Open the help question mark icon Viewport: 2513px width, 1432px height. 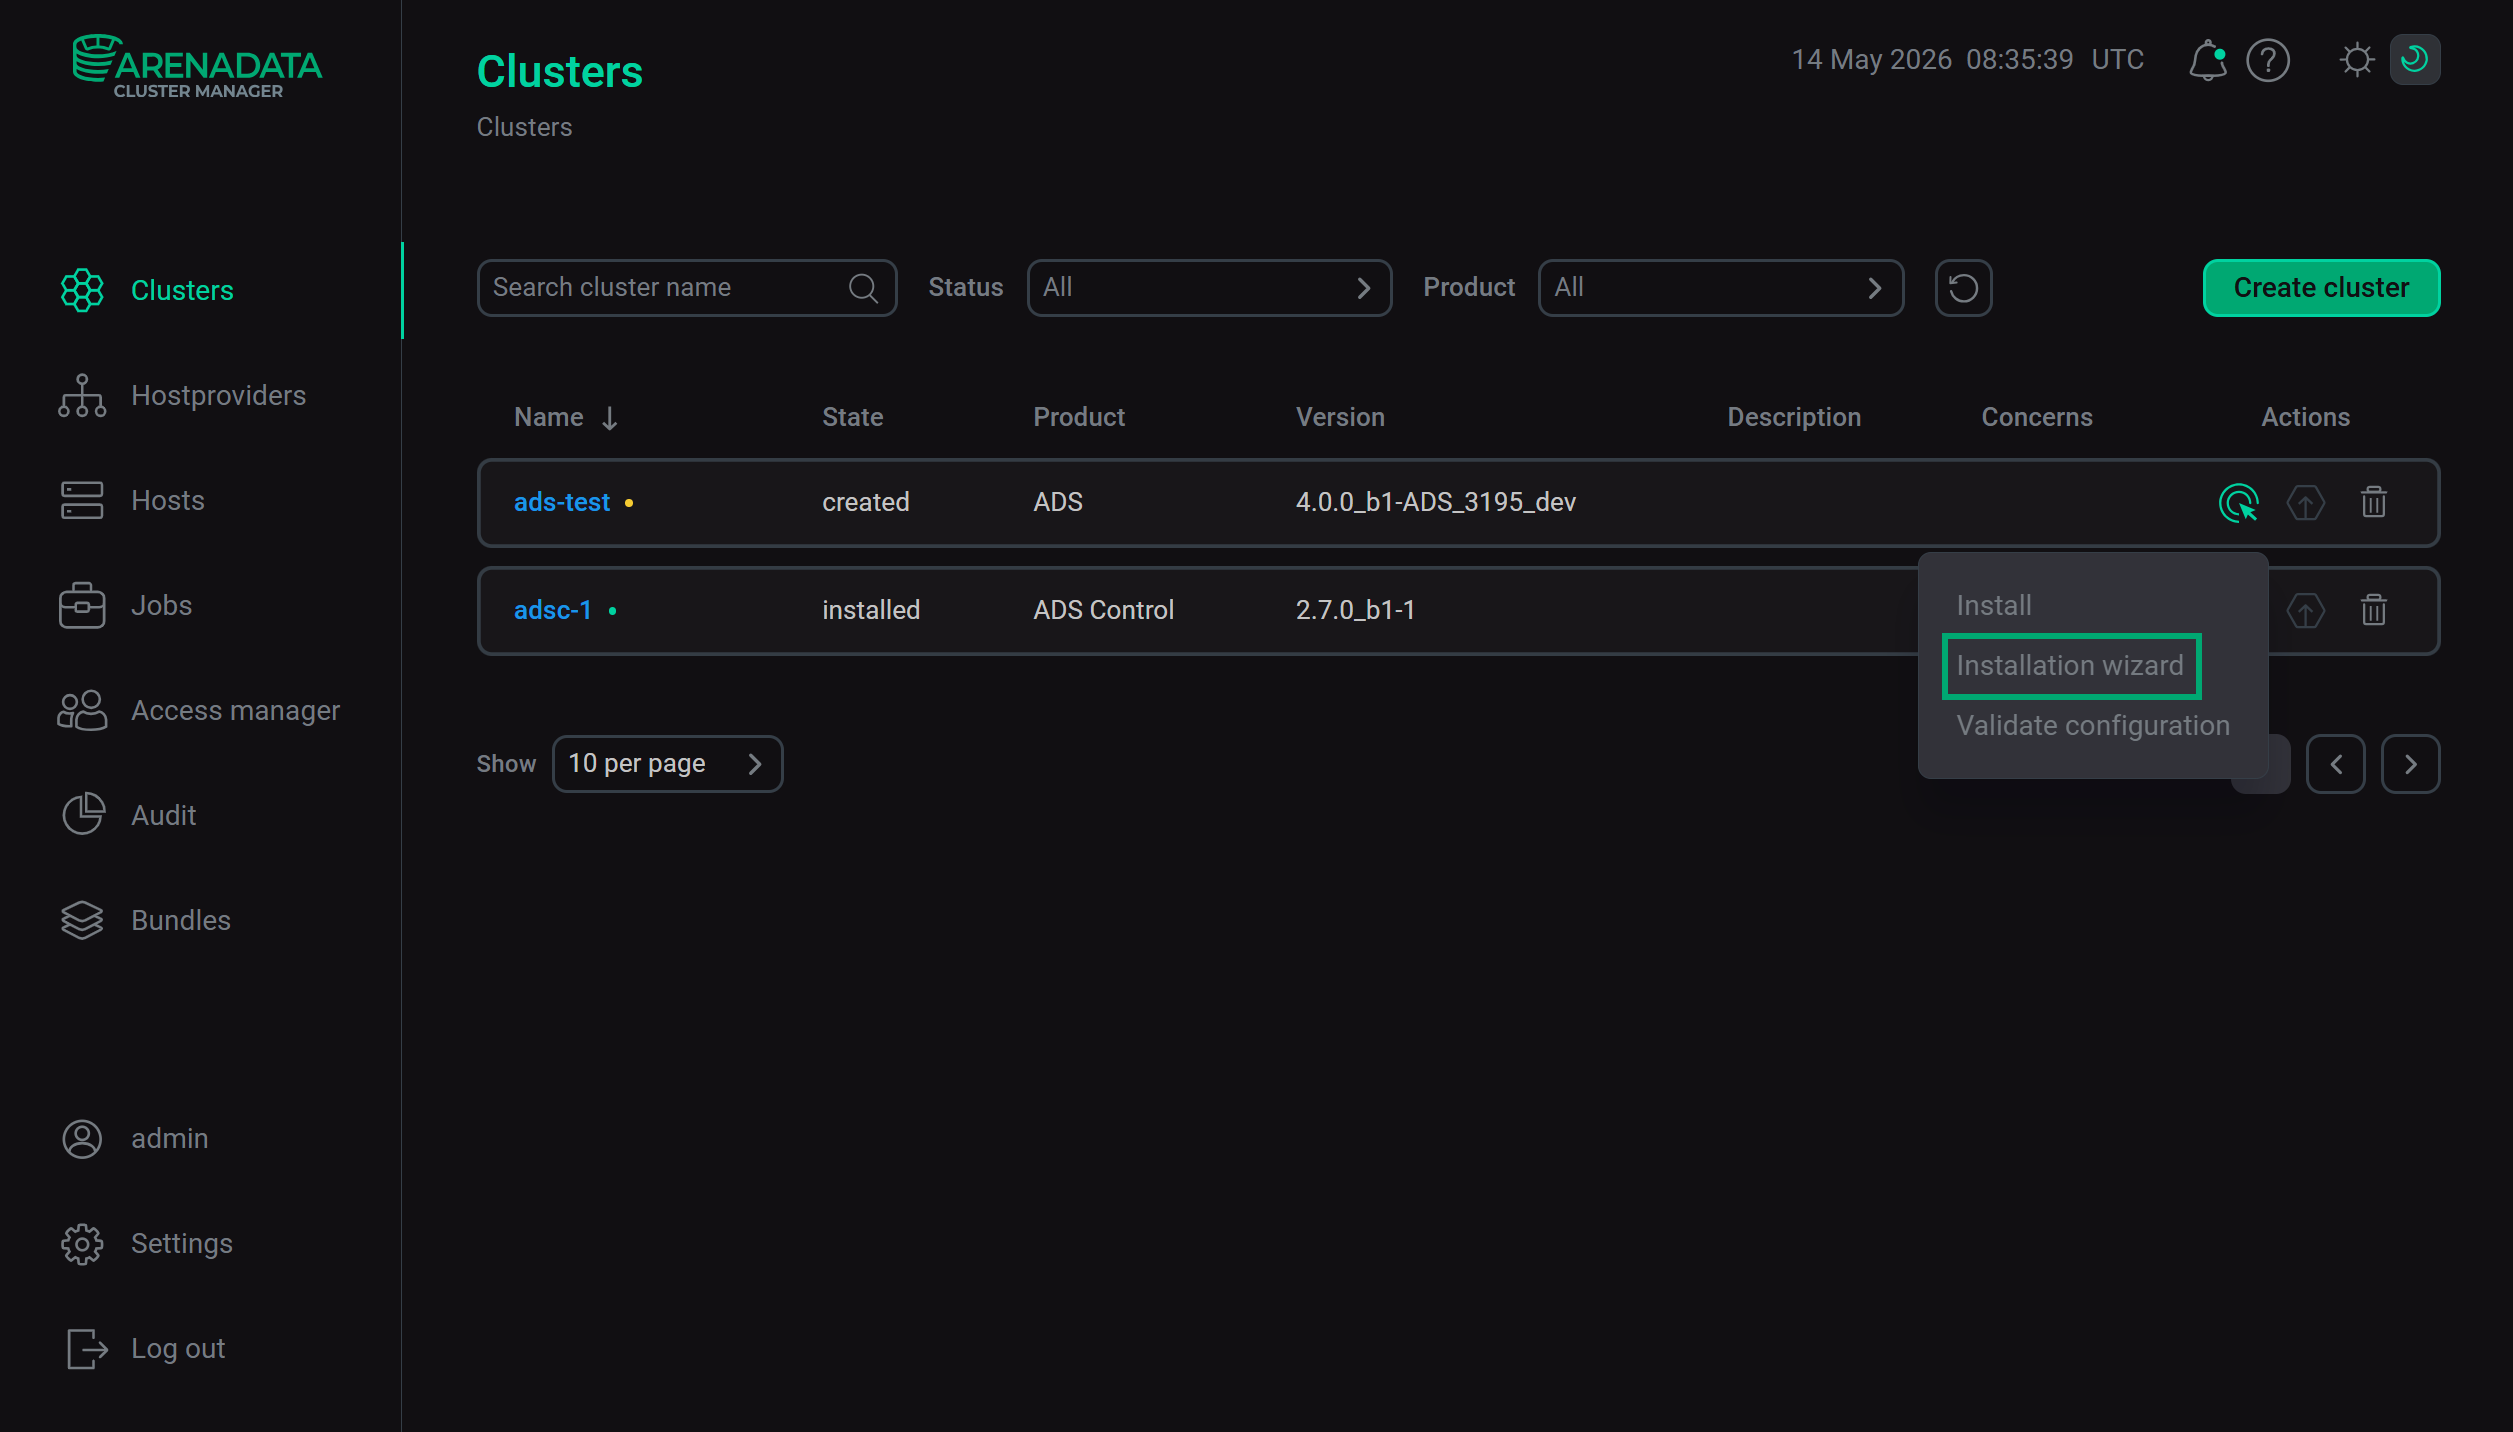[x=2268, y=60]
